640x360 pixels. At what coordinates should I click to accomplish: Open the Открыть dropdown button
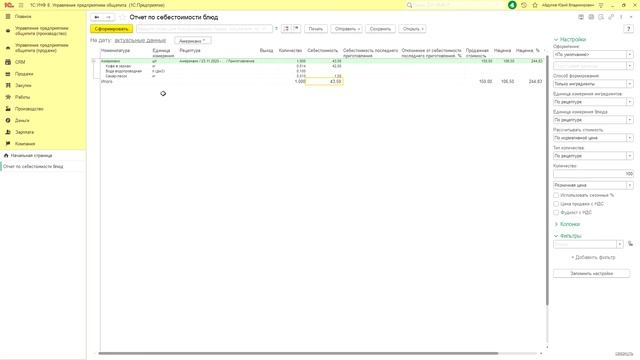[x=412, y=29]
